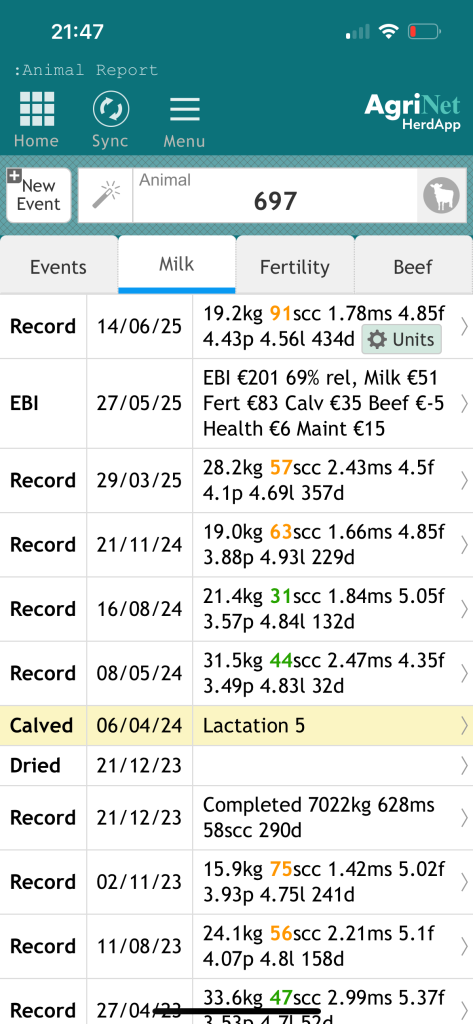Expand the EBI 27/05/25 row chevron
This screenshot has height=1024, width=473.
pos(464,404)
